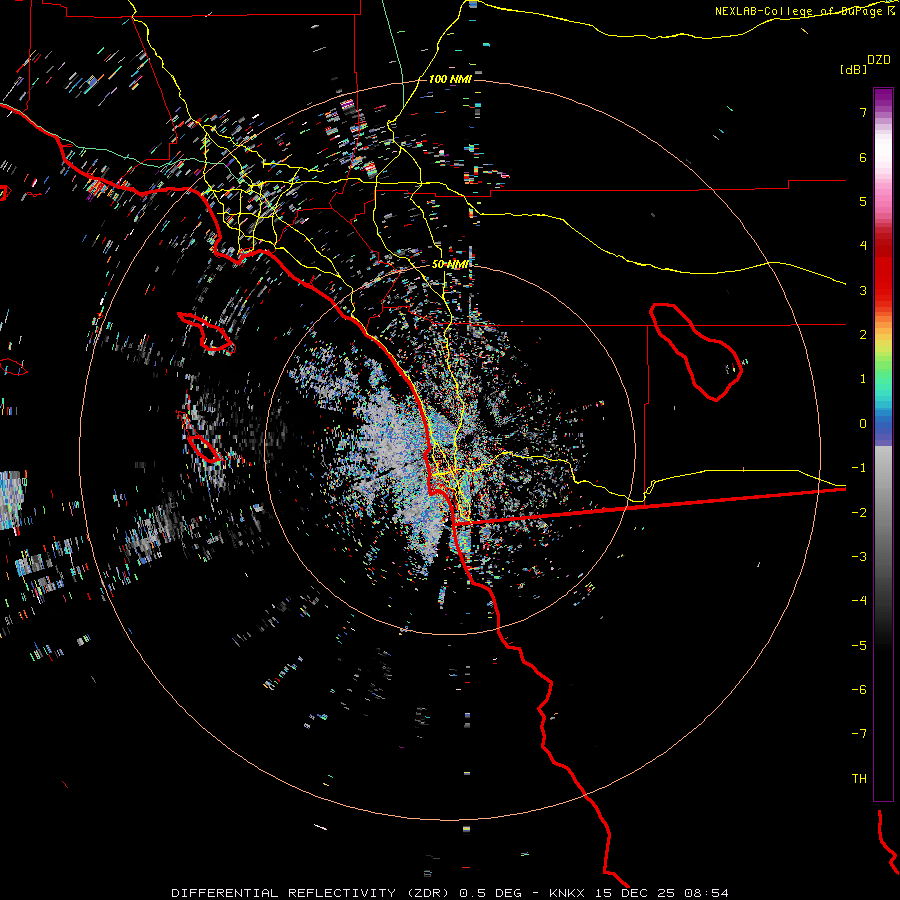This screenshot has height=900, width=900.
Task: Click the 4 value on the color scale
Action: pos(863,246)
